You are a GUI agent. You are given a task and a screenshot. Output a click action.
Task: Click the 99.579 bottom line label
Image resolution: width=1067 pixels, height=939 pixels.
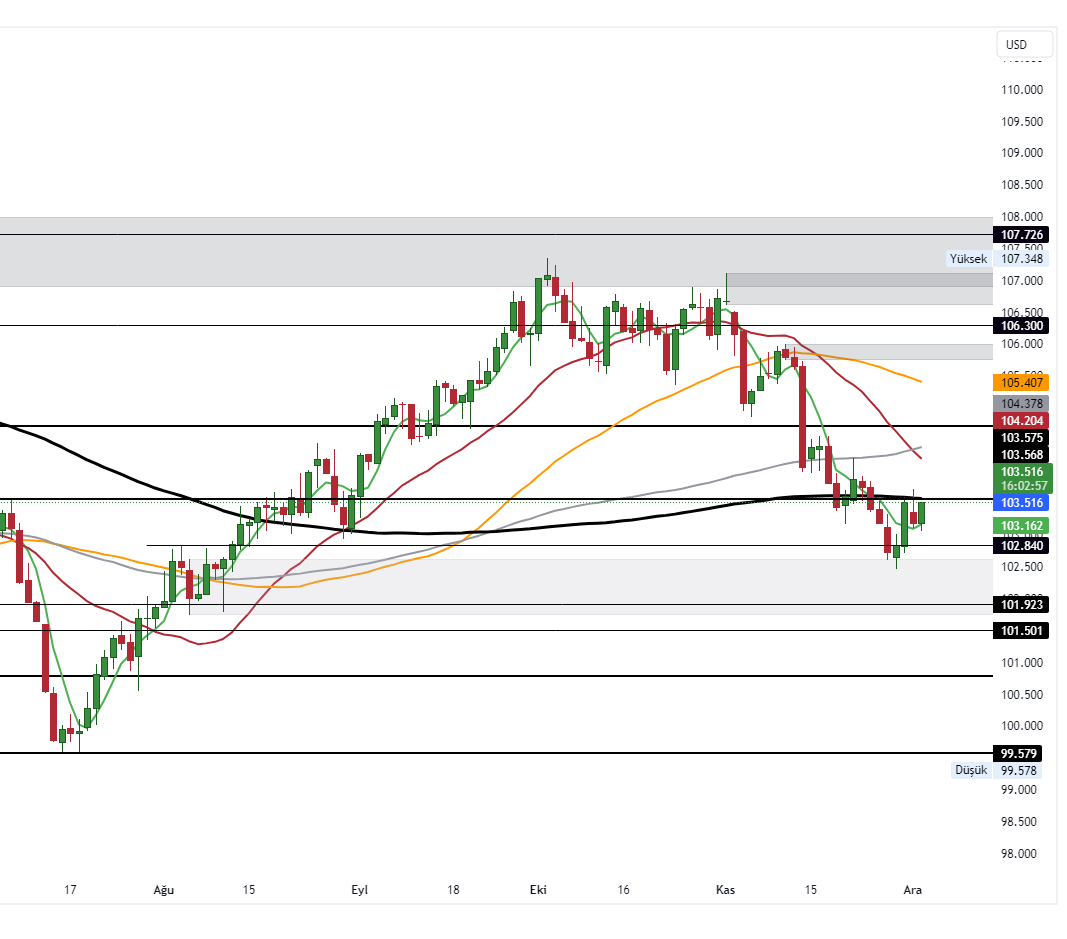point(1020,753)
